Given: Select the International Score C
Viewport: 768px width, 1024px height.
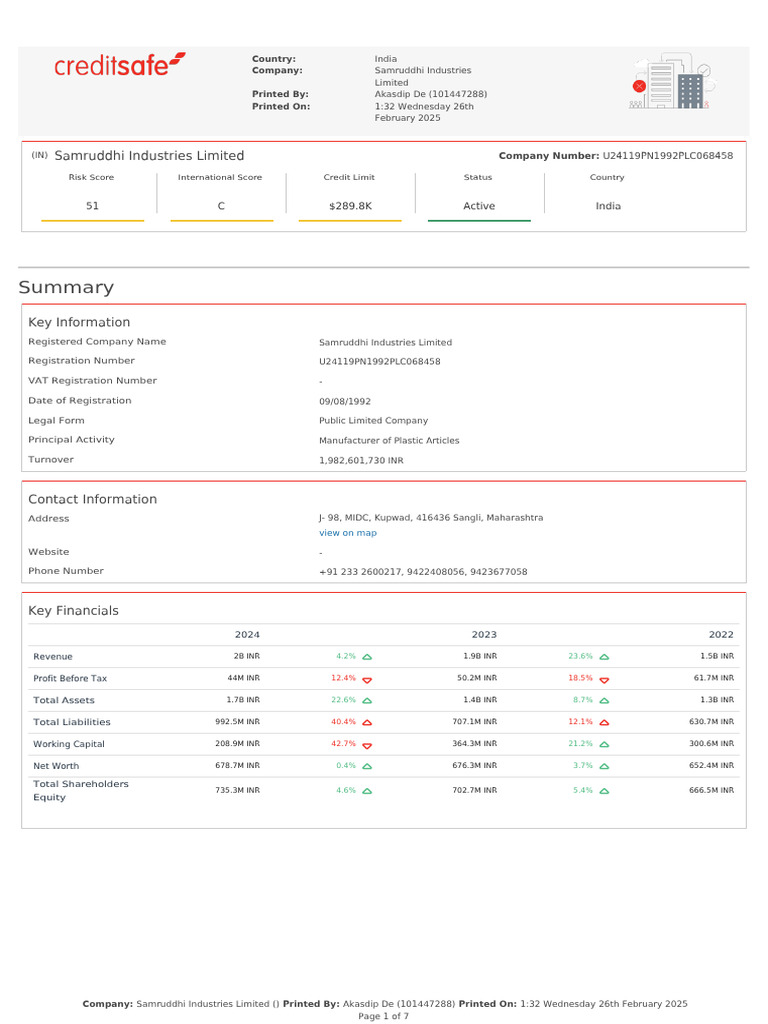Looking at the screenshot, I should 221,206.
